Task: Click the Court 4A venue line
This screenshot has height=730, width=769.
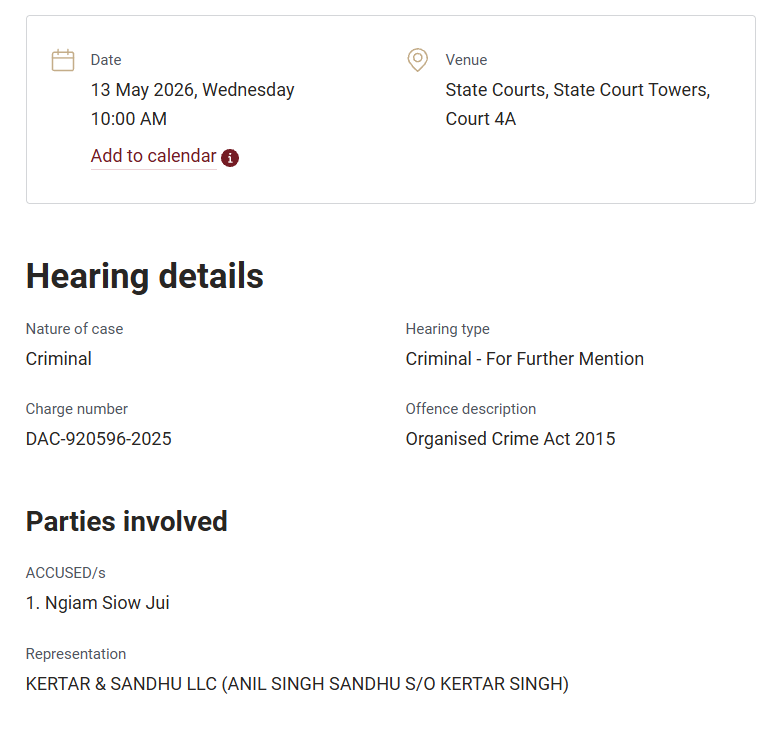Action: [x=481, y=119]
